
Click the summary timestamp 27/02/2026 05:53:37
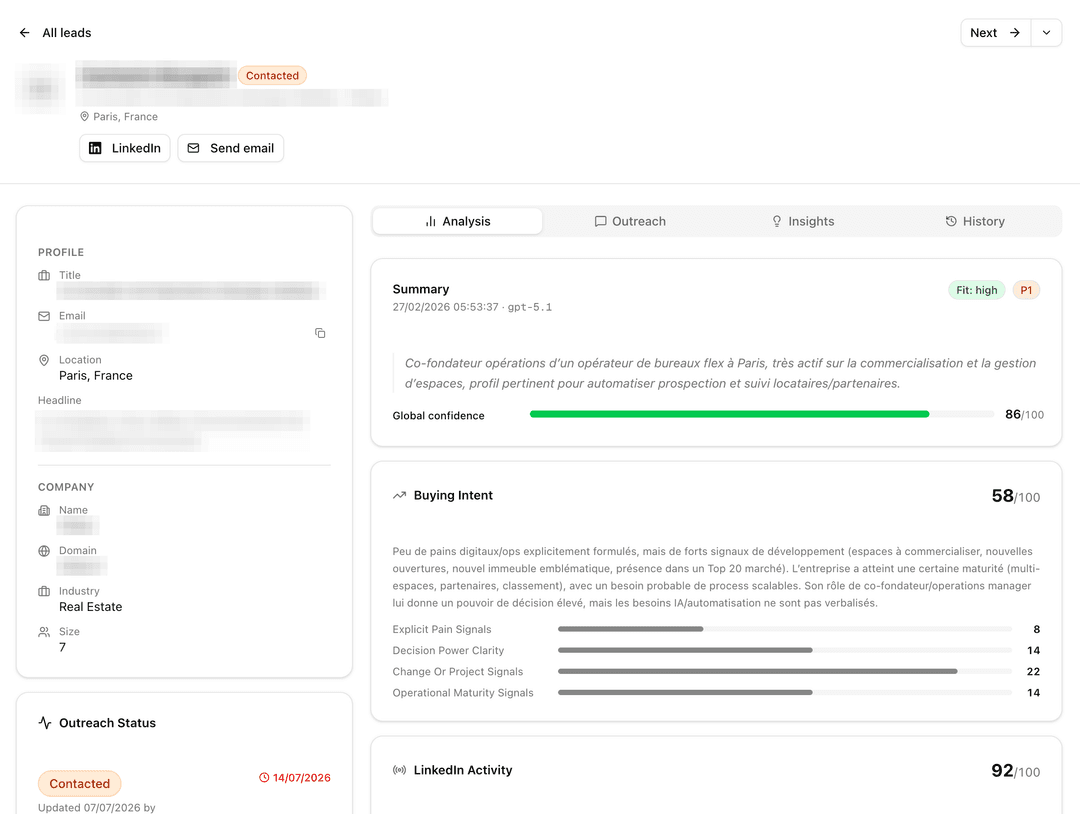[x=446, y=307]
